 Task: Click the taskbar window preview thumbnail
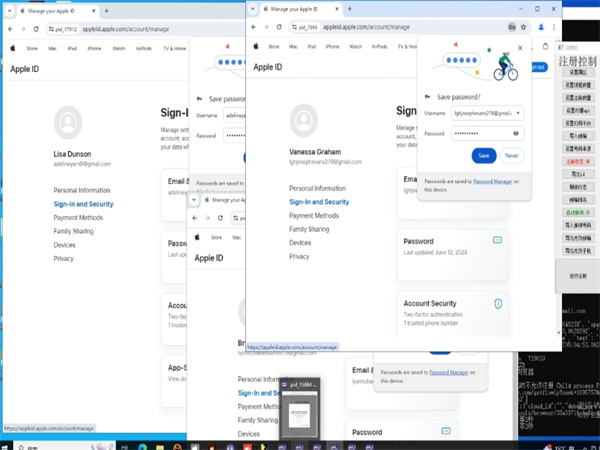297,407
